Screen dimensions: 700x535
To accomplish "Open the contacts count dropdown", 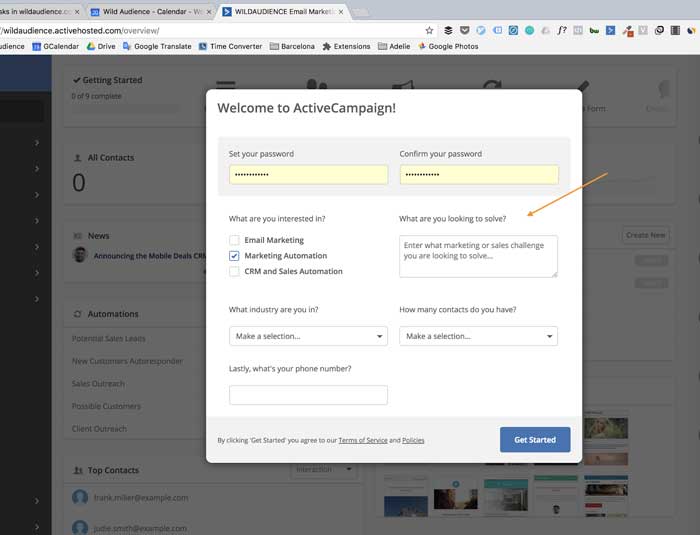I will click(x=479, y=336).
